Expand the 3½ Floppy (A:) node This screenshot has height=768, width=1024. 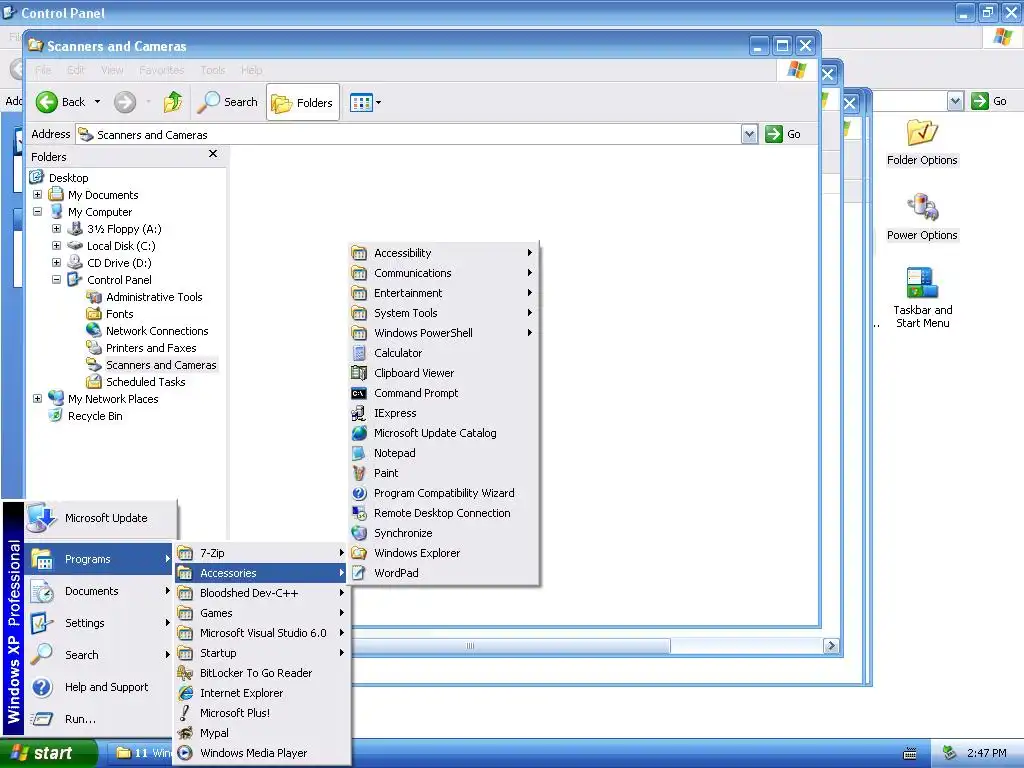[x=56, y=229]
